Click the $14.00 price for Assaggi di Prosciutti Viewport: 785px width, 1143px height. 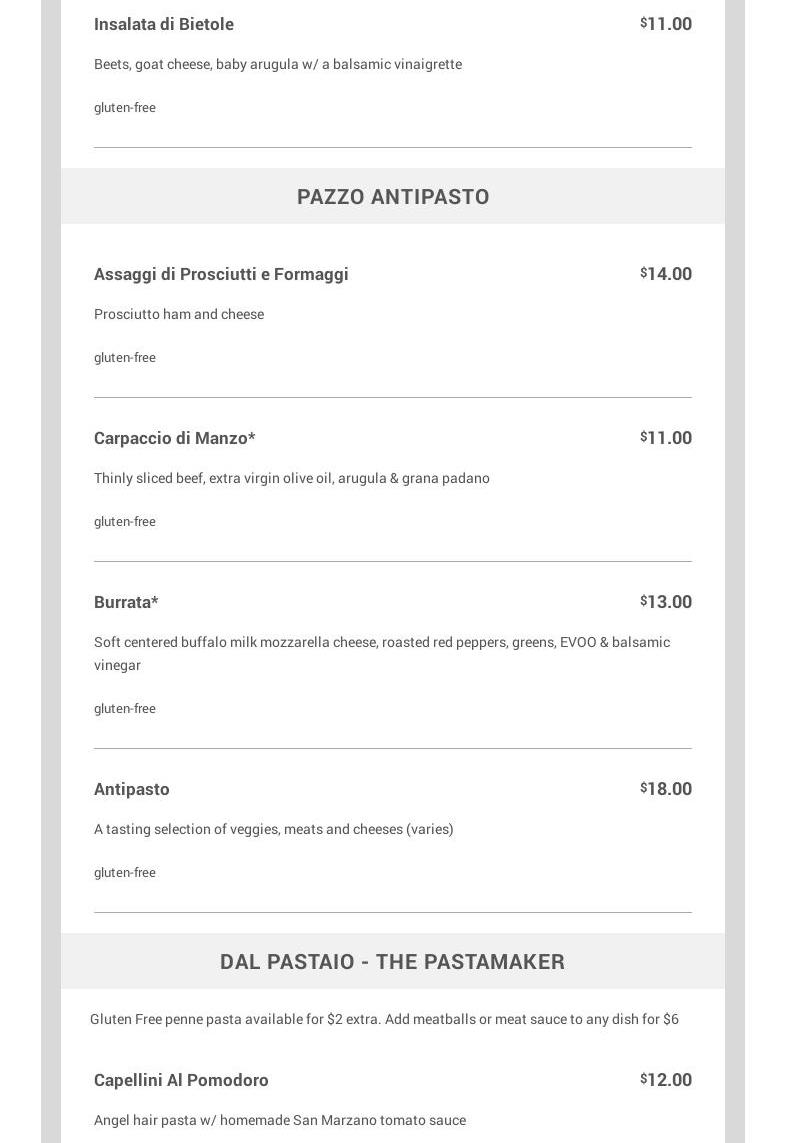666,274
